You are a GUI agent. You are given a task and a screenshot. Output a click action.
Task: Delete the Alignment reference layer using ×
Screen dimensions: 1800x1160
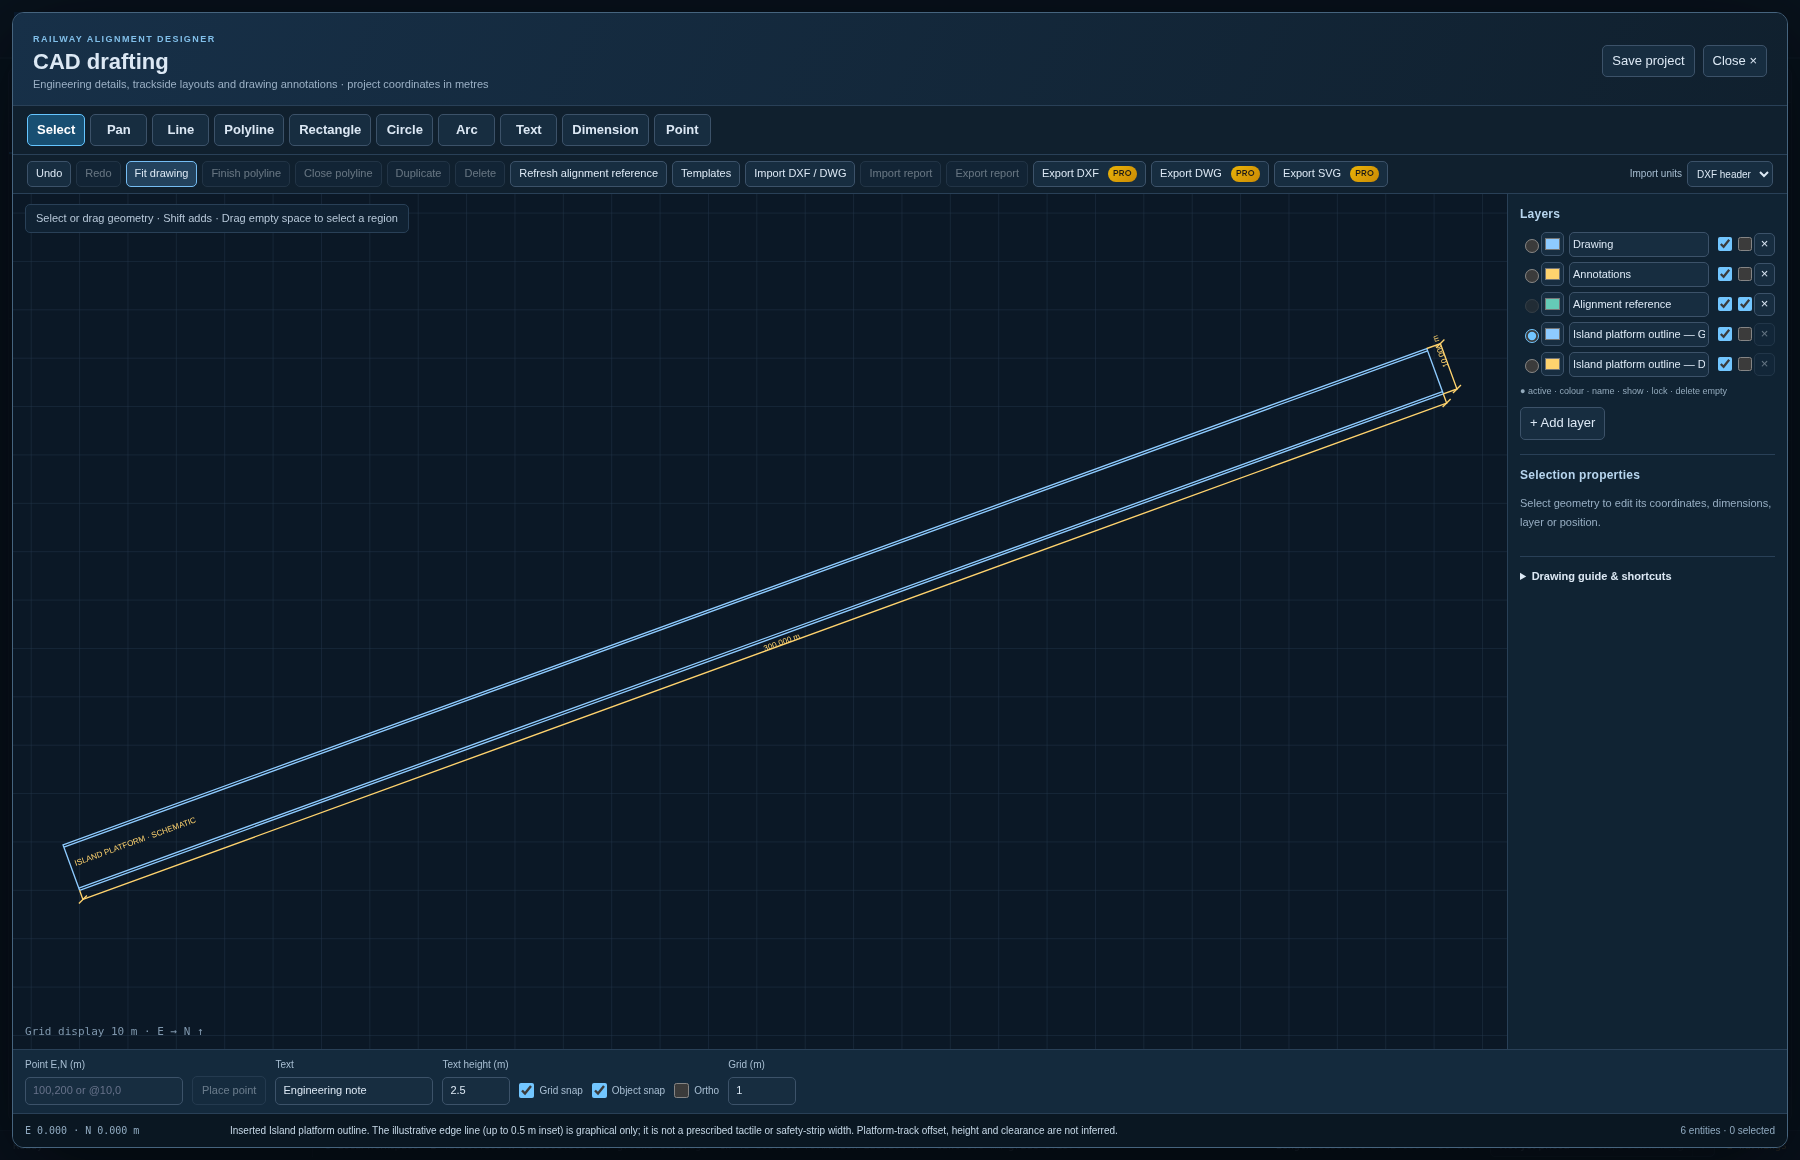[1764, 304]
